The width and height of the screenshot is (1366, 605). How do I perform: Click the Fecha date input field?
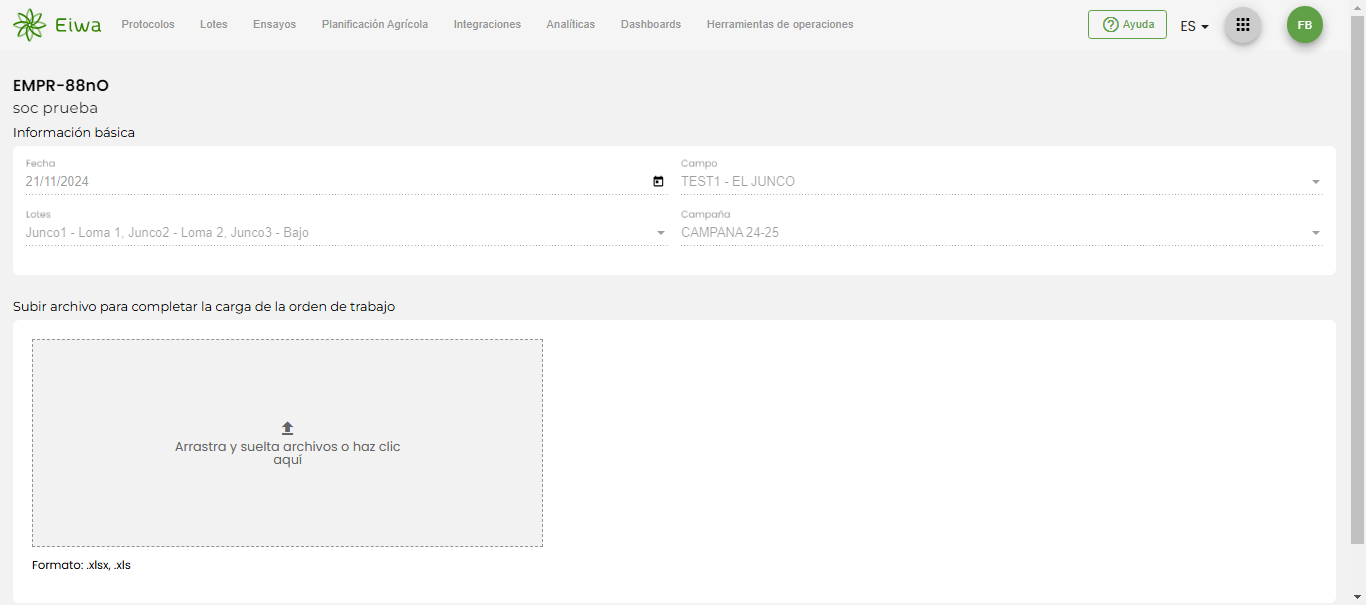point(330,182)
